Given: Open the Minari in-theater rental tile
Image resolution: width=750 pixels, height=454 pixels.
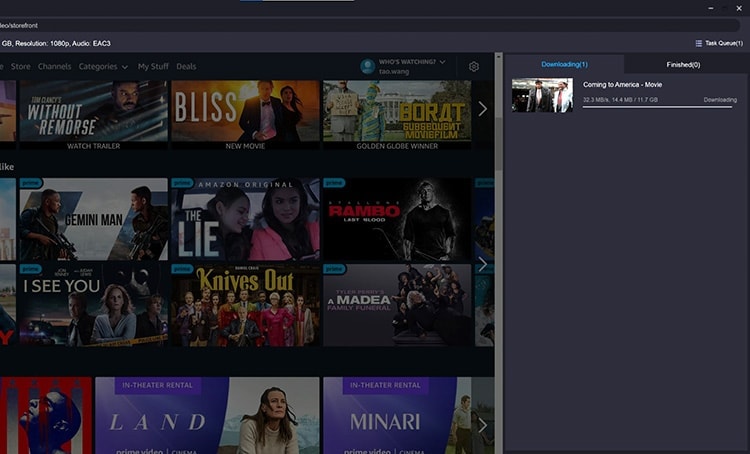Looking at the screenshot, I should [x=408, y=415].
